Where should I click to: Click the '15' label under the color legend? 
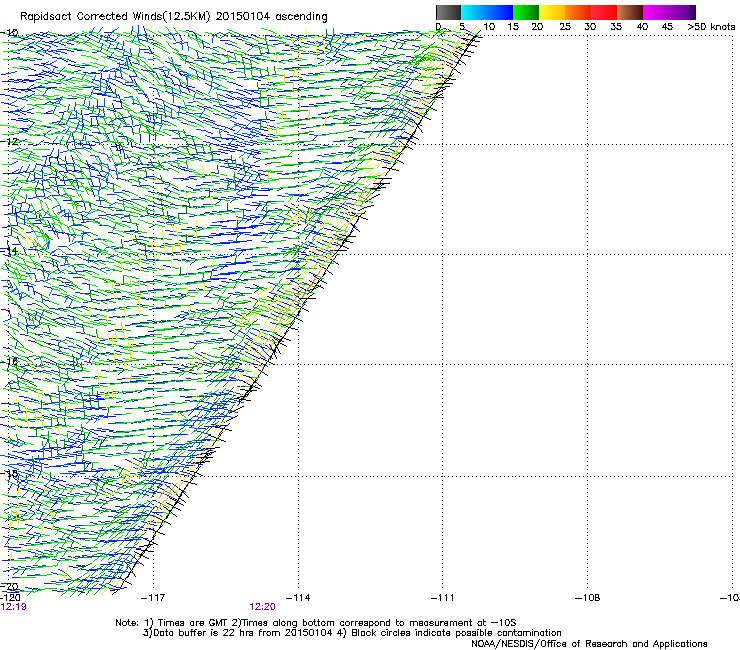click(x=513, y=27)
